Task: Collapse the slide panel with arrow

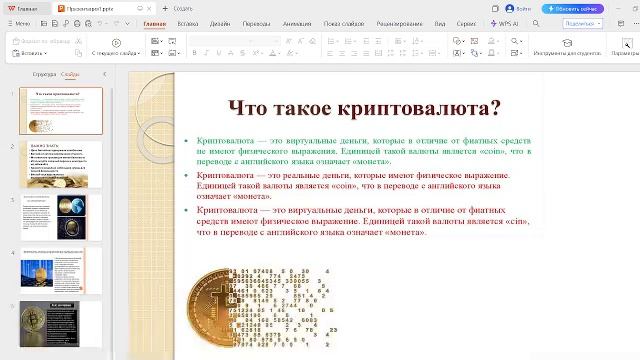Action: click(105, 74)
